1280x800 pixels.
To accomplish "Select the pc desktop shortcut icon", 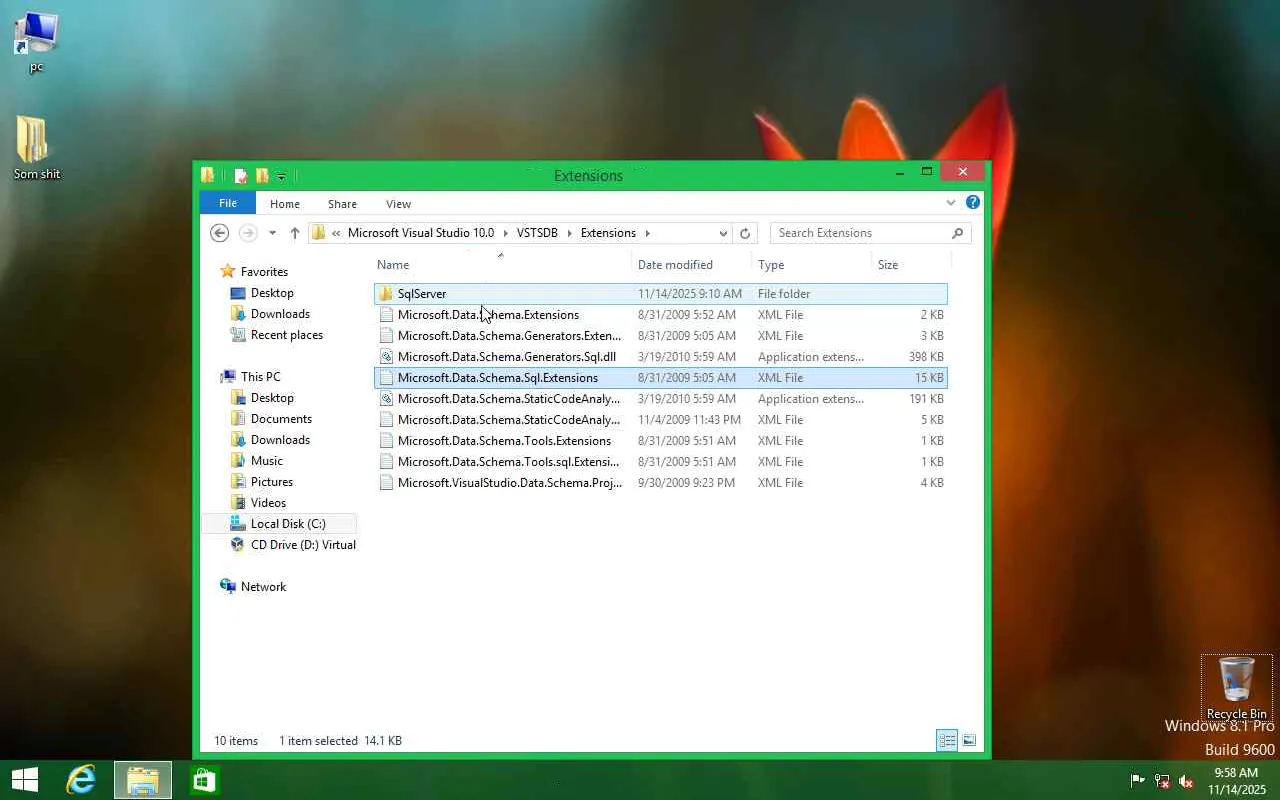I will pos(36,43).
